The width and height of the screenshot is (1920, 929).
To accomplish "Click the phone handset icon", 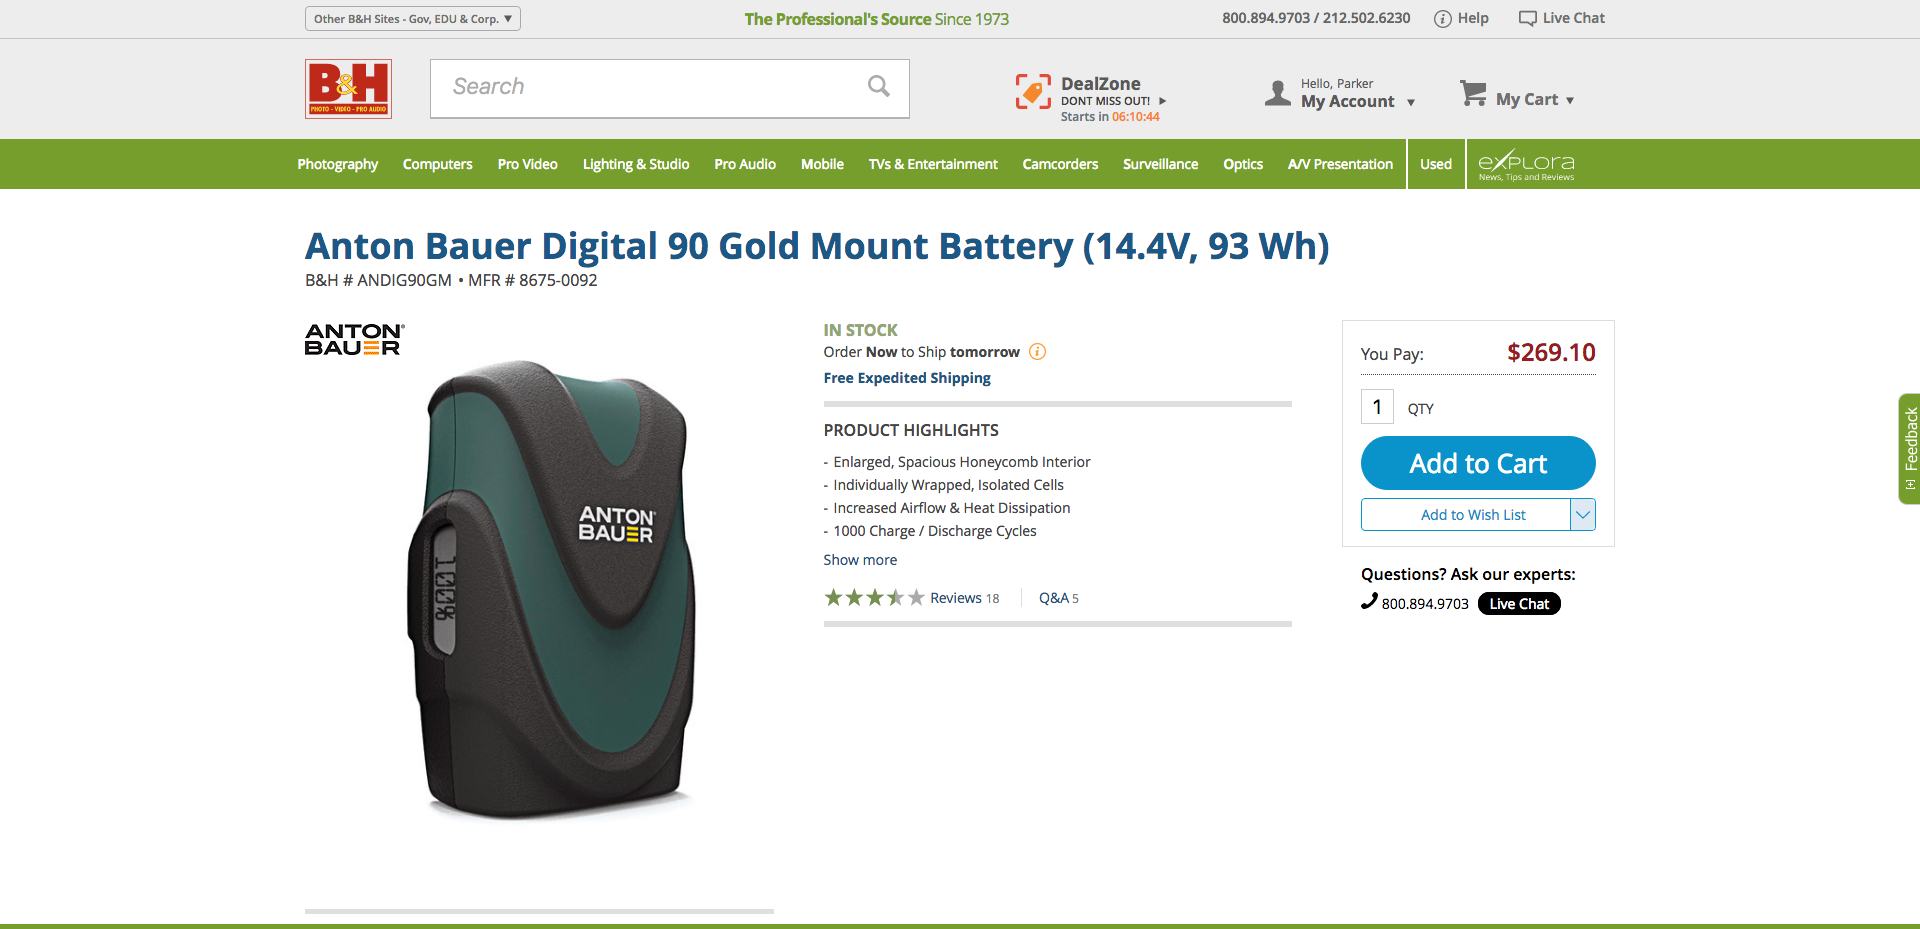I will pyautogui.click(x=1369, y=602).
